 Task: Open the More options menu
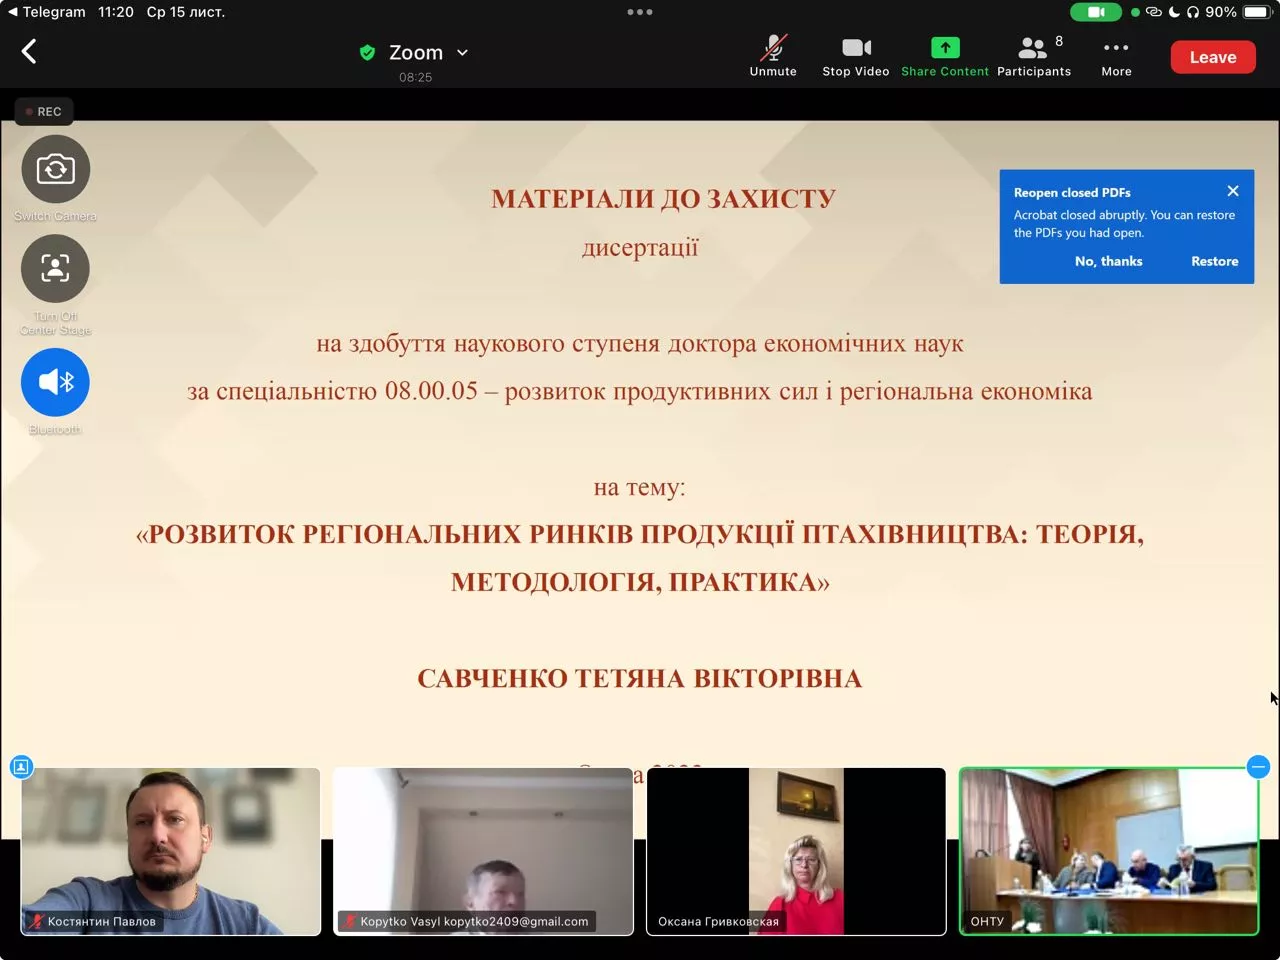[x=1115, y=55]
